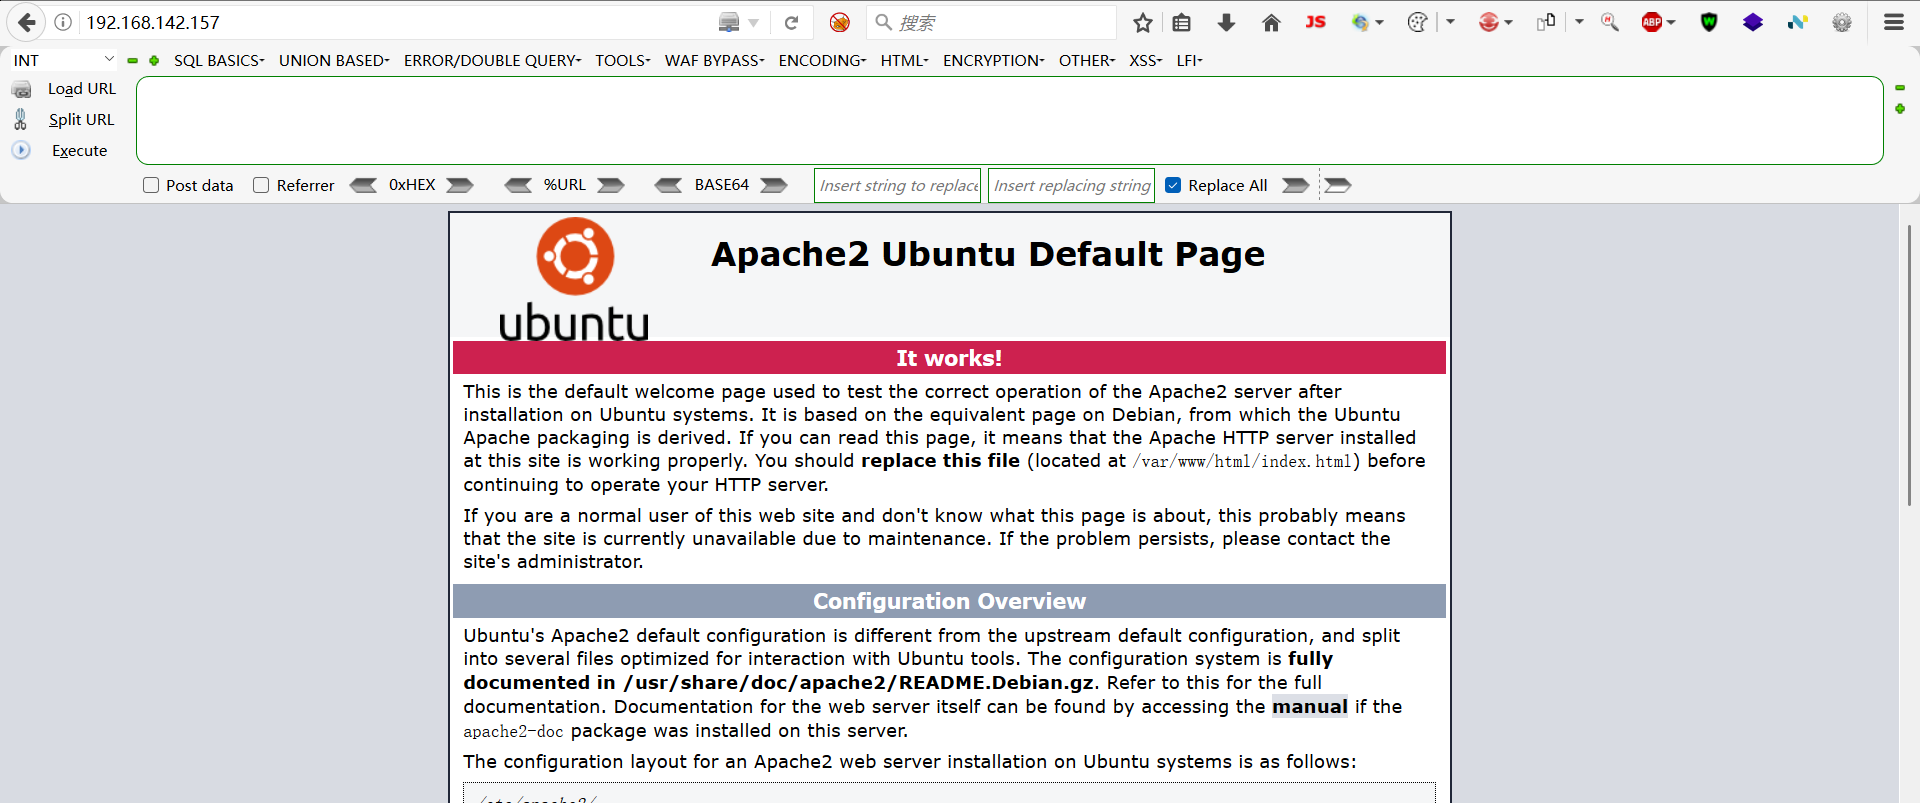Image resolution: width=1920 pixels, height=803 pixels.
Task: Open the INT type dropdown
Action: pyautogui.click(x=63, y=60)
